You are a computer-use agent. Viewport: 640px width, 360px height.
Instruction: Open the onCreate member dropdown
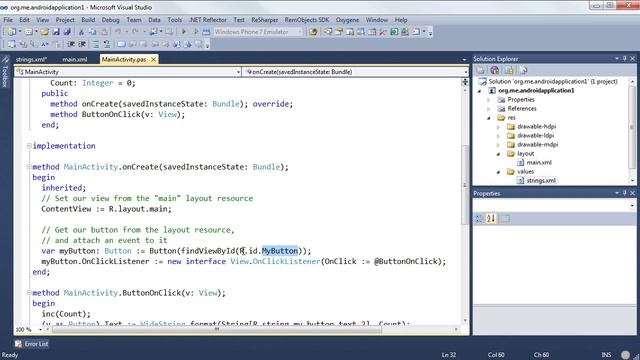point(466,72)
